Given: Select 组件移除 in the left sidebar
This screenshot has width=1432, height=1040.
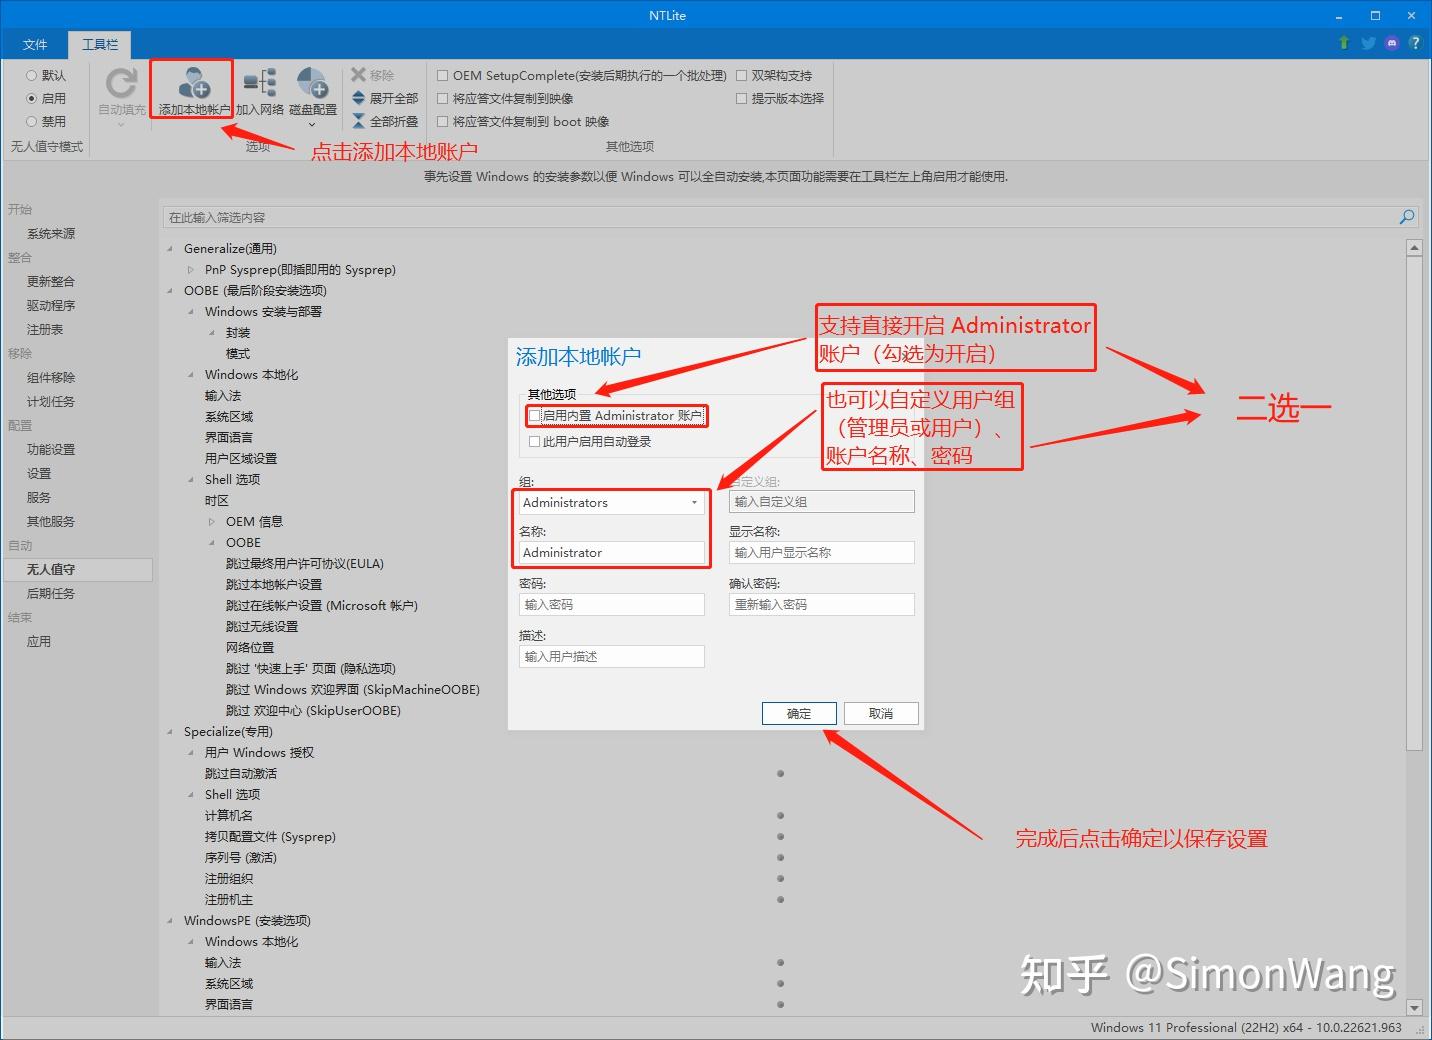Looking at the screenshot, I should pos(51,377).
